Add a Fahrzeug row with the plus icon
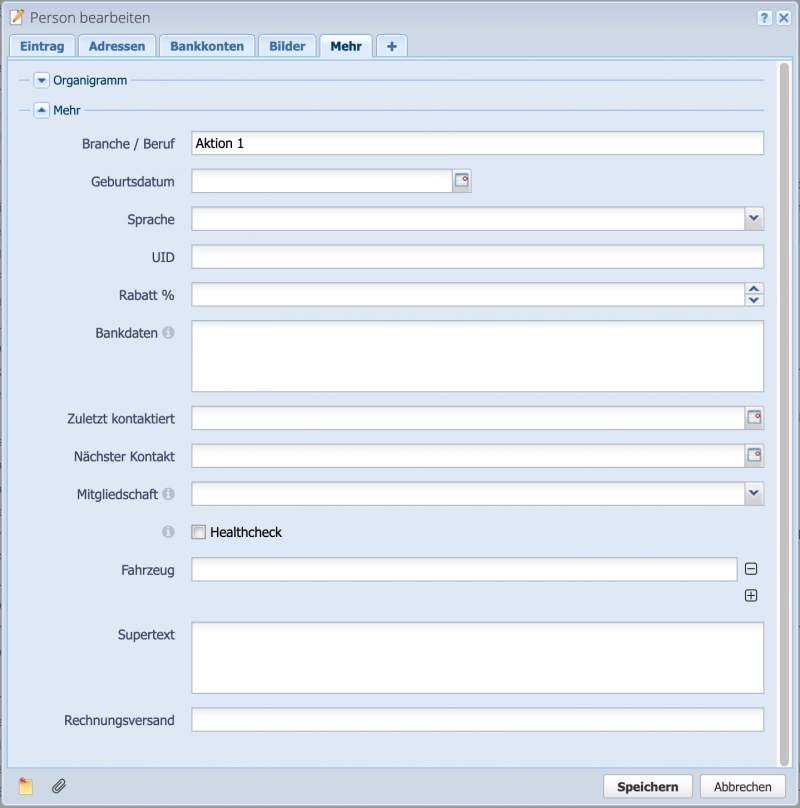Viewport: 800px width, 808px height. (x=752, y=595)
